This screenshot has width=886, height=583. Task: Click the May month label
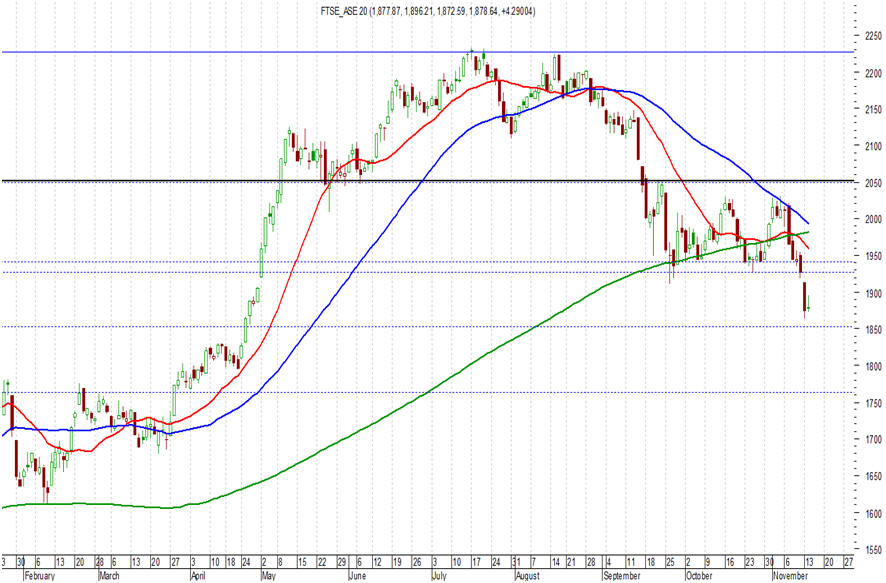269,576
